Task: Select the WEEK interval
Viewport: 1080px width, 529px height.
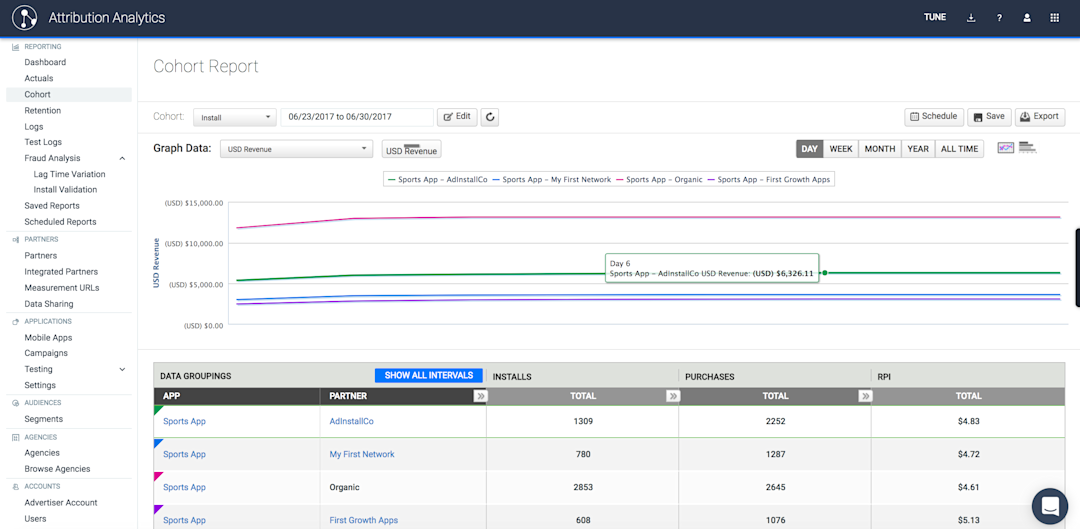Action: point(841,149)
